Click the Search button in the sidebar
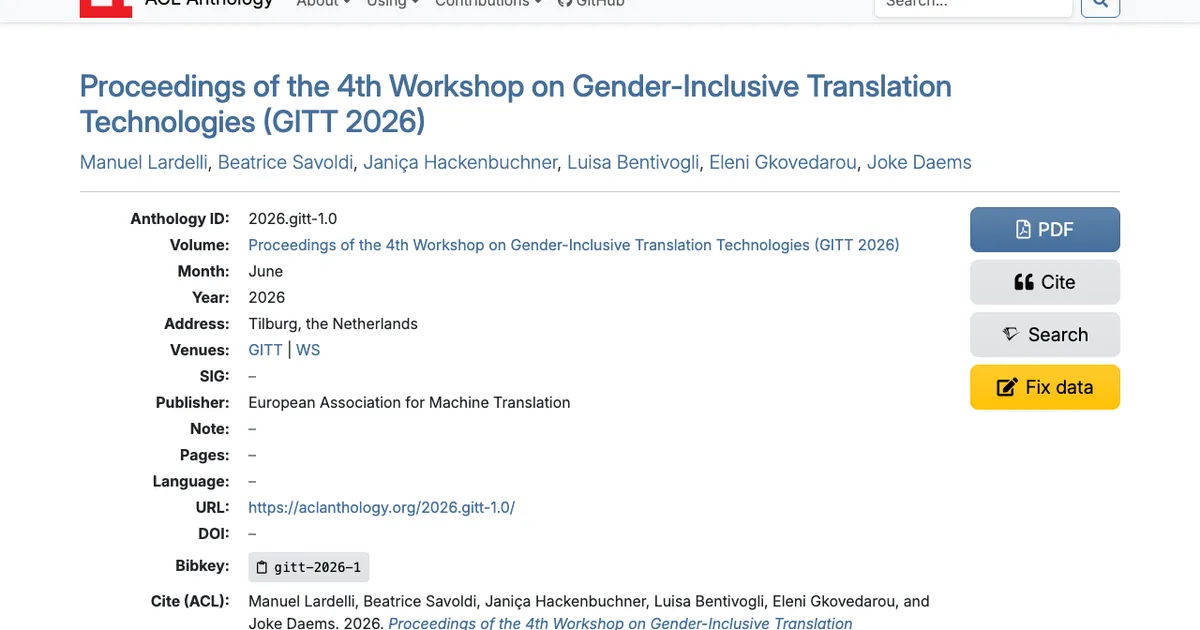This screenshot has width=1200, height=630. point(1045,335)
